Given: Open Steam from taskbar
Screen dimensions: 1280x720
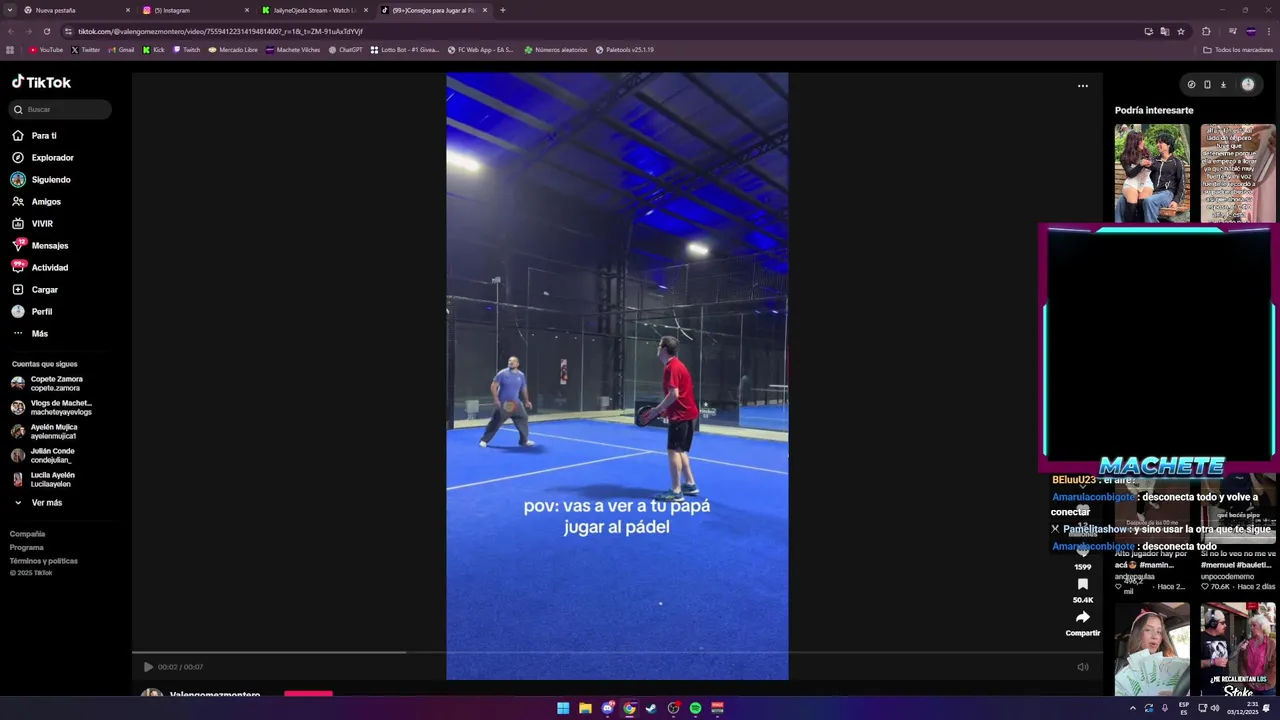Looking at the screenshot, I should tap(651, 708).
